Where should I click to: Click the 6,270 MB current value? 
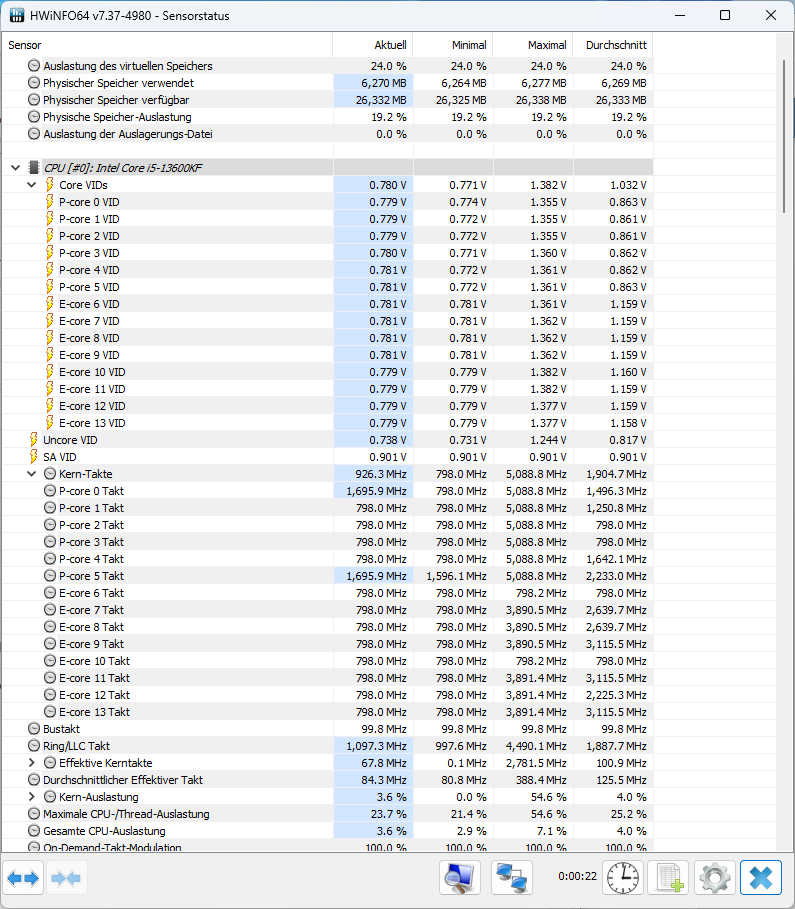383,83
